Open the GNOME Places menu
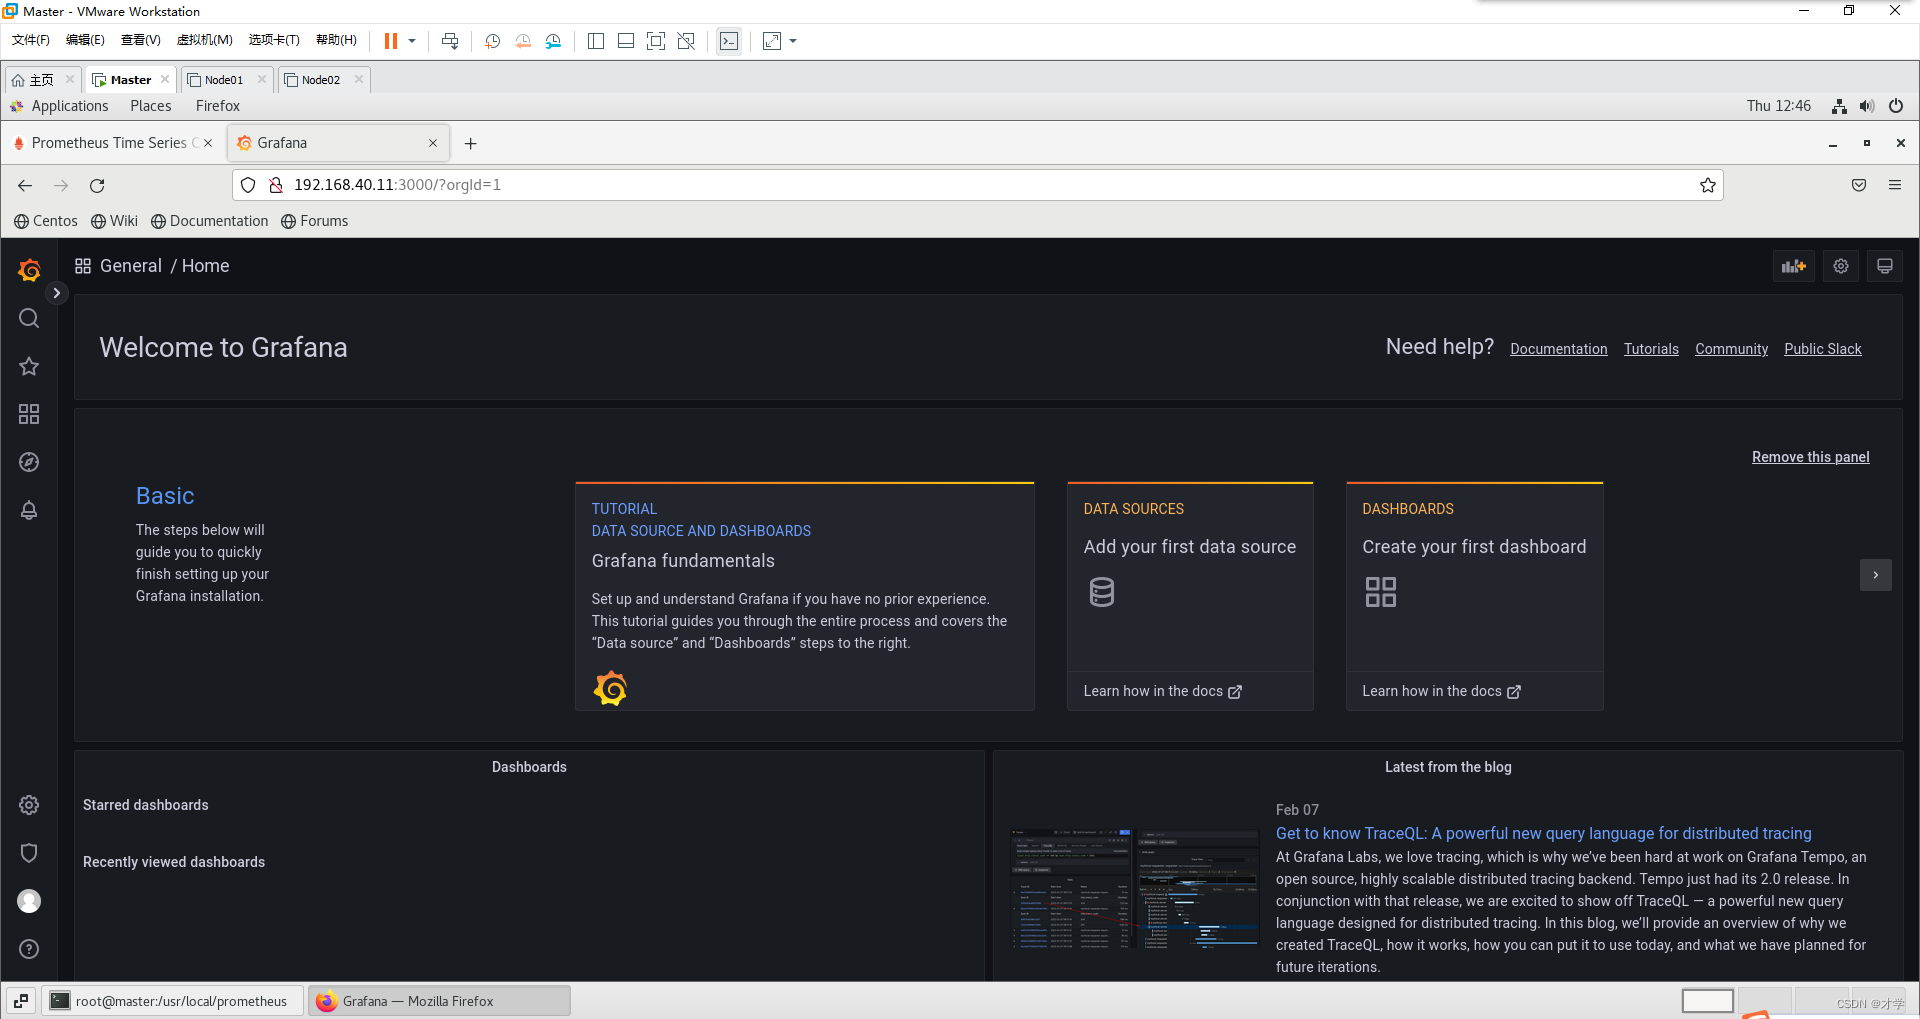 151,106
